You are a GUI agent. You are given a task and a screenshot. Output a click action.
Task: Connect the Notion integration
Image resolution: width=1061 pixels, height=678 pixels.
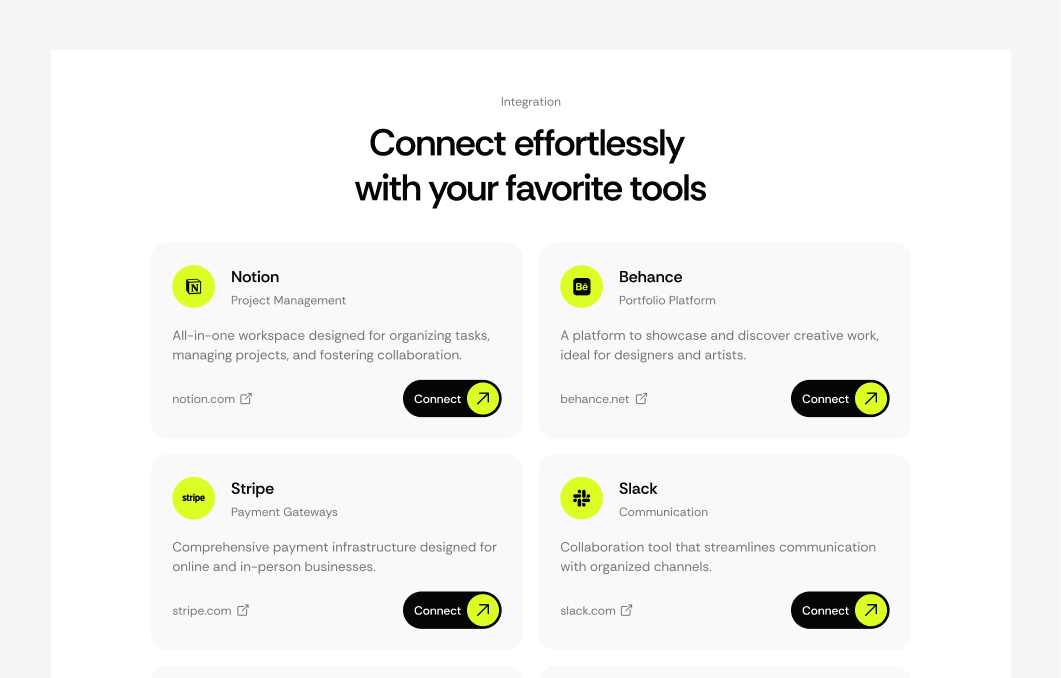452,398
